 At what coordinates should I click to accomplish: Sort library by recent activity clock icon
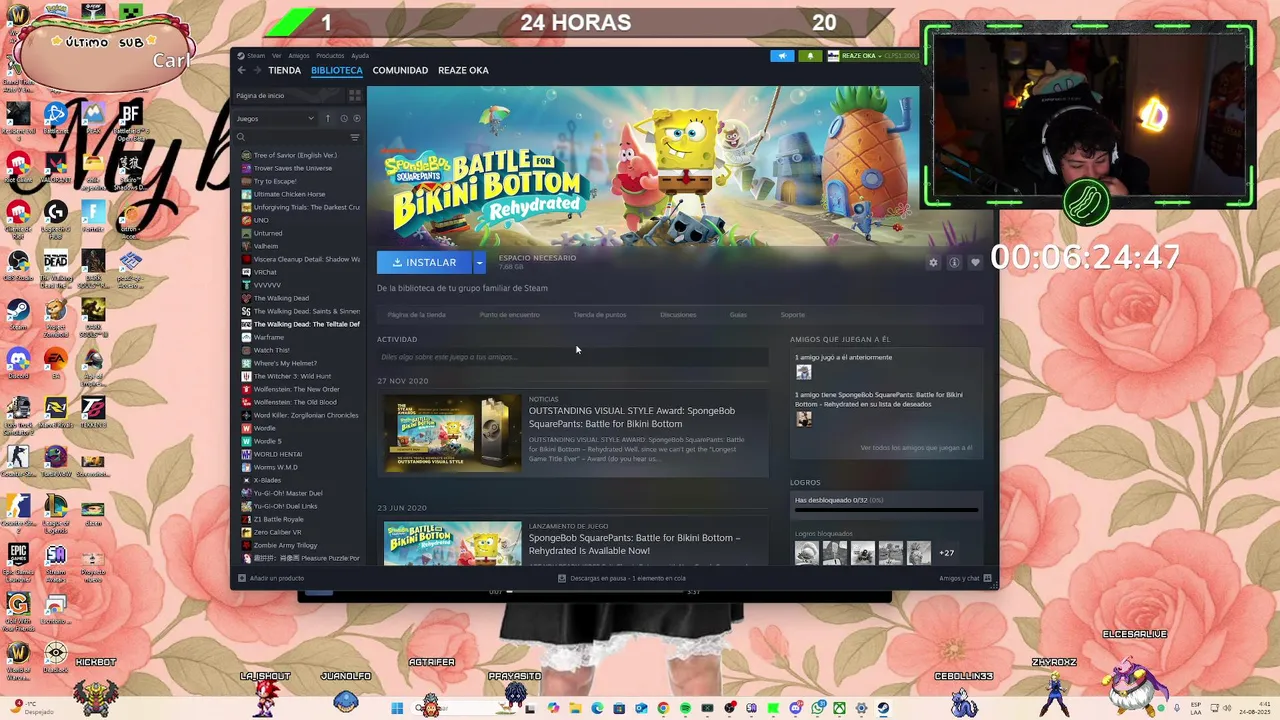click(344, 118)
